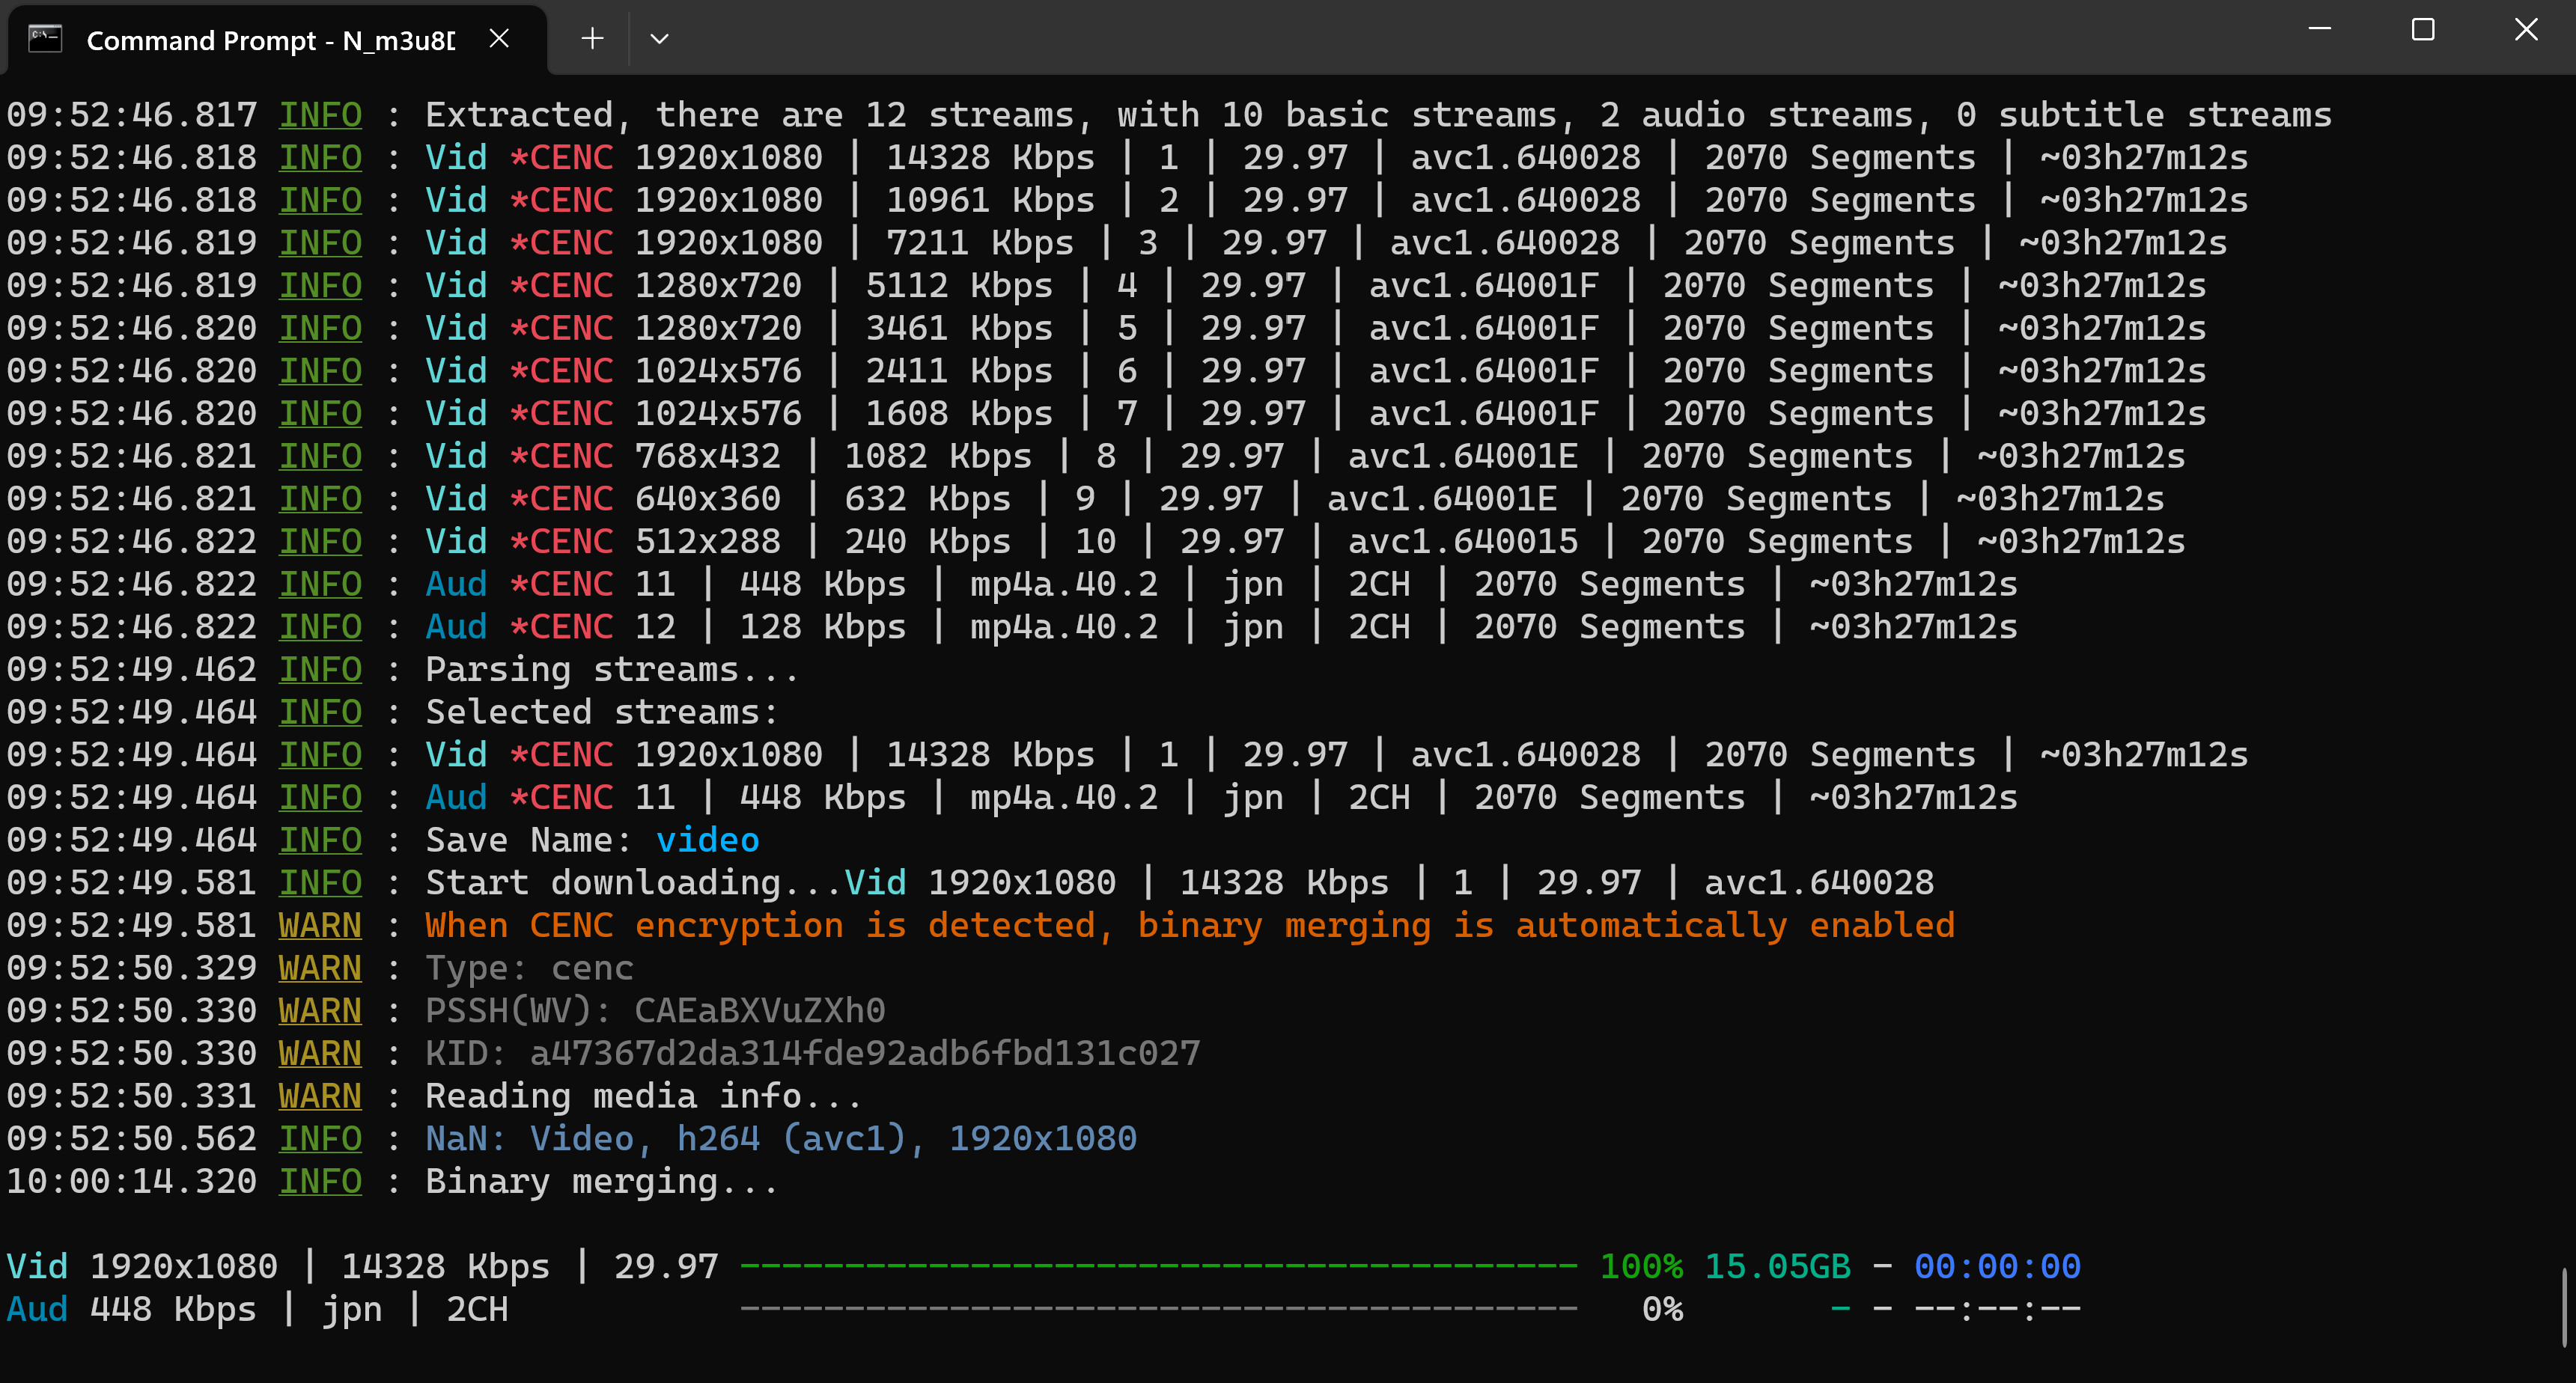Minimize the terminal window
Screen dimensions: 2576x1383
click(x=2320, y=30)
